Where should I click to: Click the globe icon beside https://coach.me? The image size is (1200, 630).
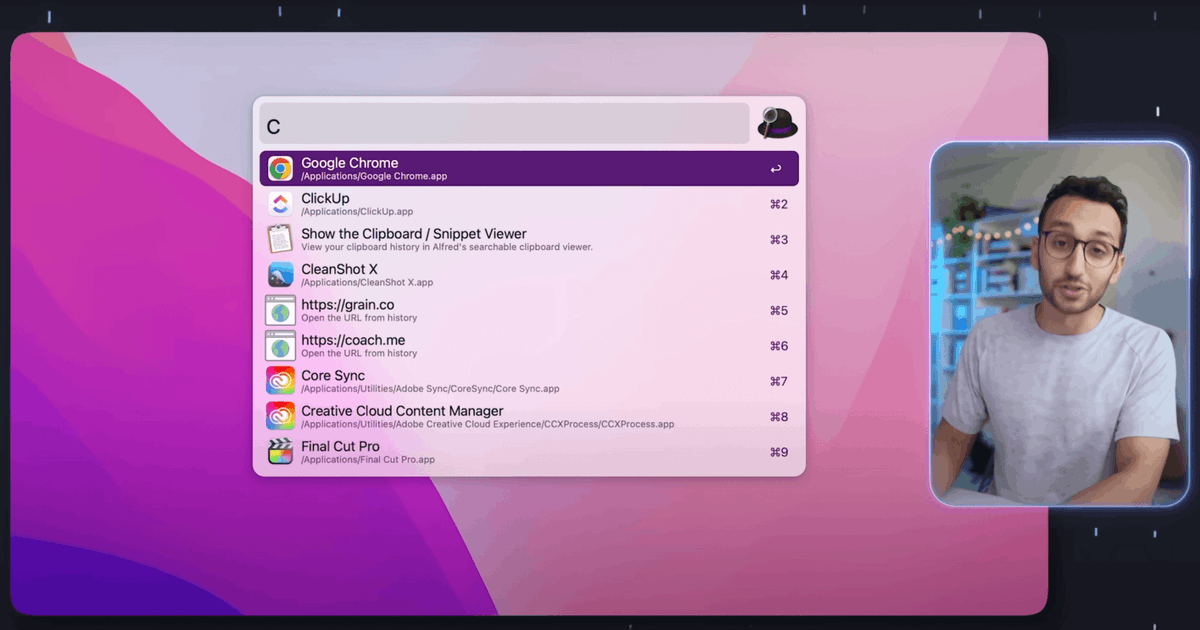(x=280, y=346)
